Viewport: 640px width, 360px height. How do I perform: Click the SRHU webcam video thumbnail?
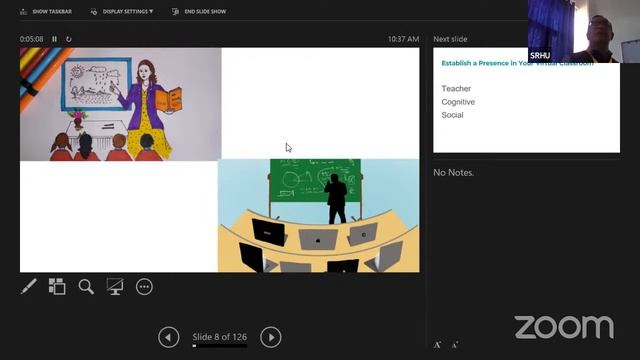(x=584, y=31)
